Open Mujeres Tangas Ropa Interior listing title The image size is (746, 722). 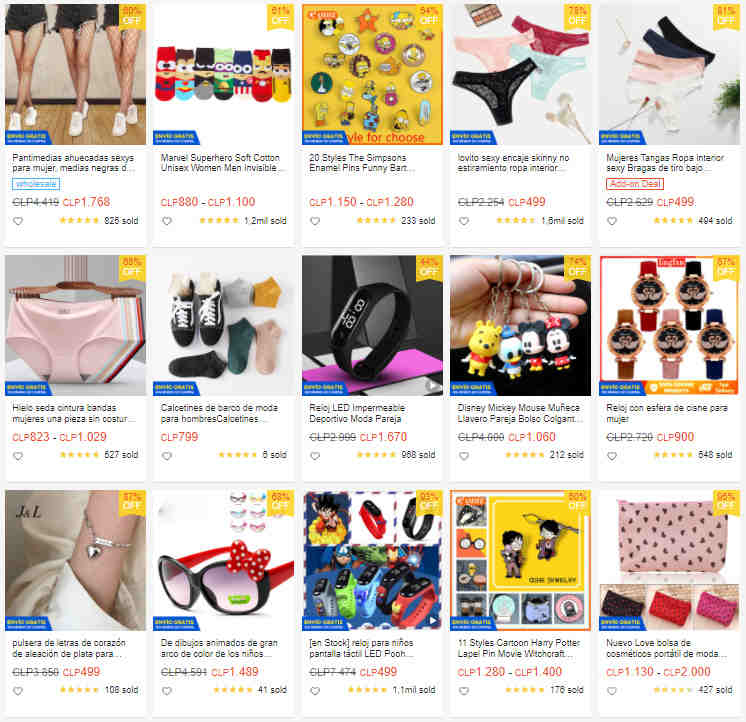click(665, 163)
